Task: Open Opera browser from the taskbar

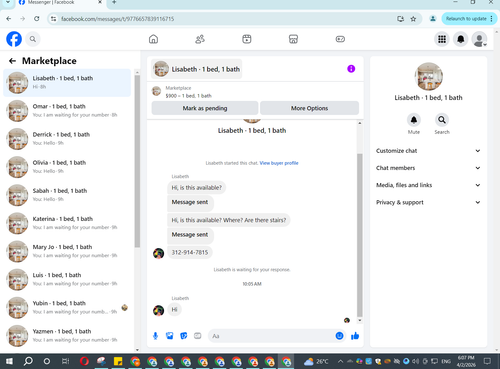Action: (84, 361)
